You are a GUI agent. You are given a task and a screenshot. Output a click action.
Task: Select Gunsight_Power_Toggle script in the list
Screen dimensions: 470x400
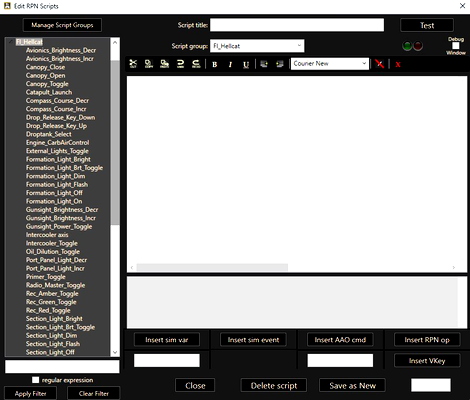pyautogui.click(x=59, y=227)
